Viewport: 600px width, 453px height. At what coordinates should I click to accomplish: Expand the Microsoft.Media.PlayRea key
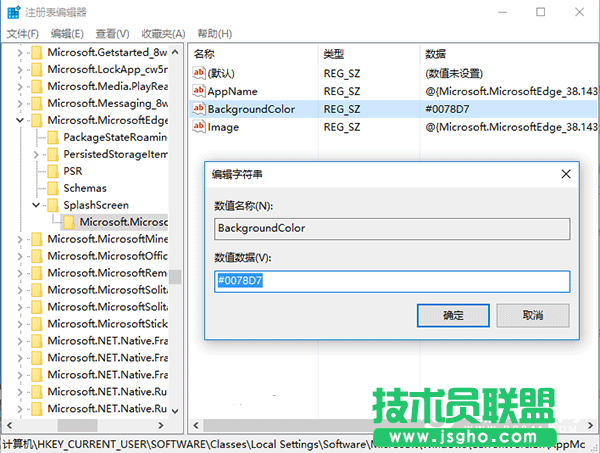click(x=20, y=86)
